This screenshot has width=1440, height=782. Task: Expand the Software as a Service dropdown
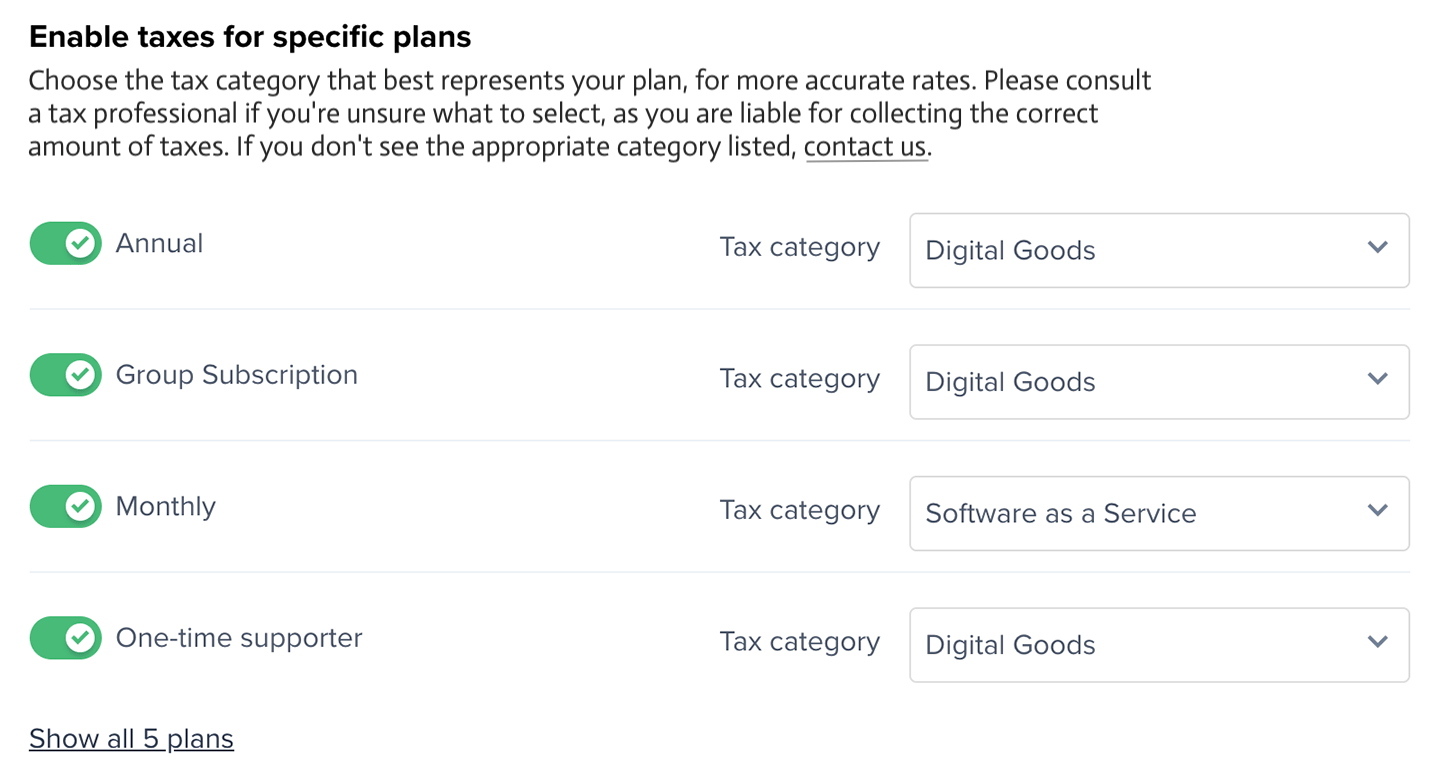click(1158, 513)
